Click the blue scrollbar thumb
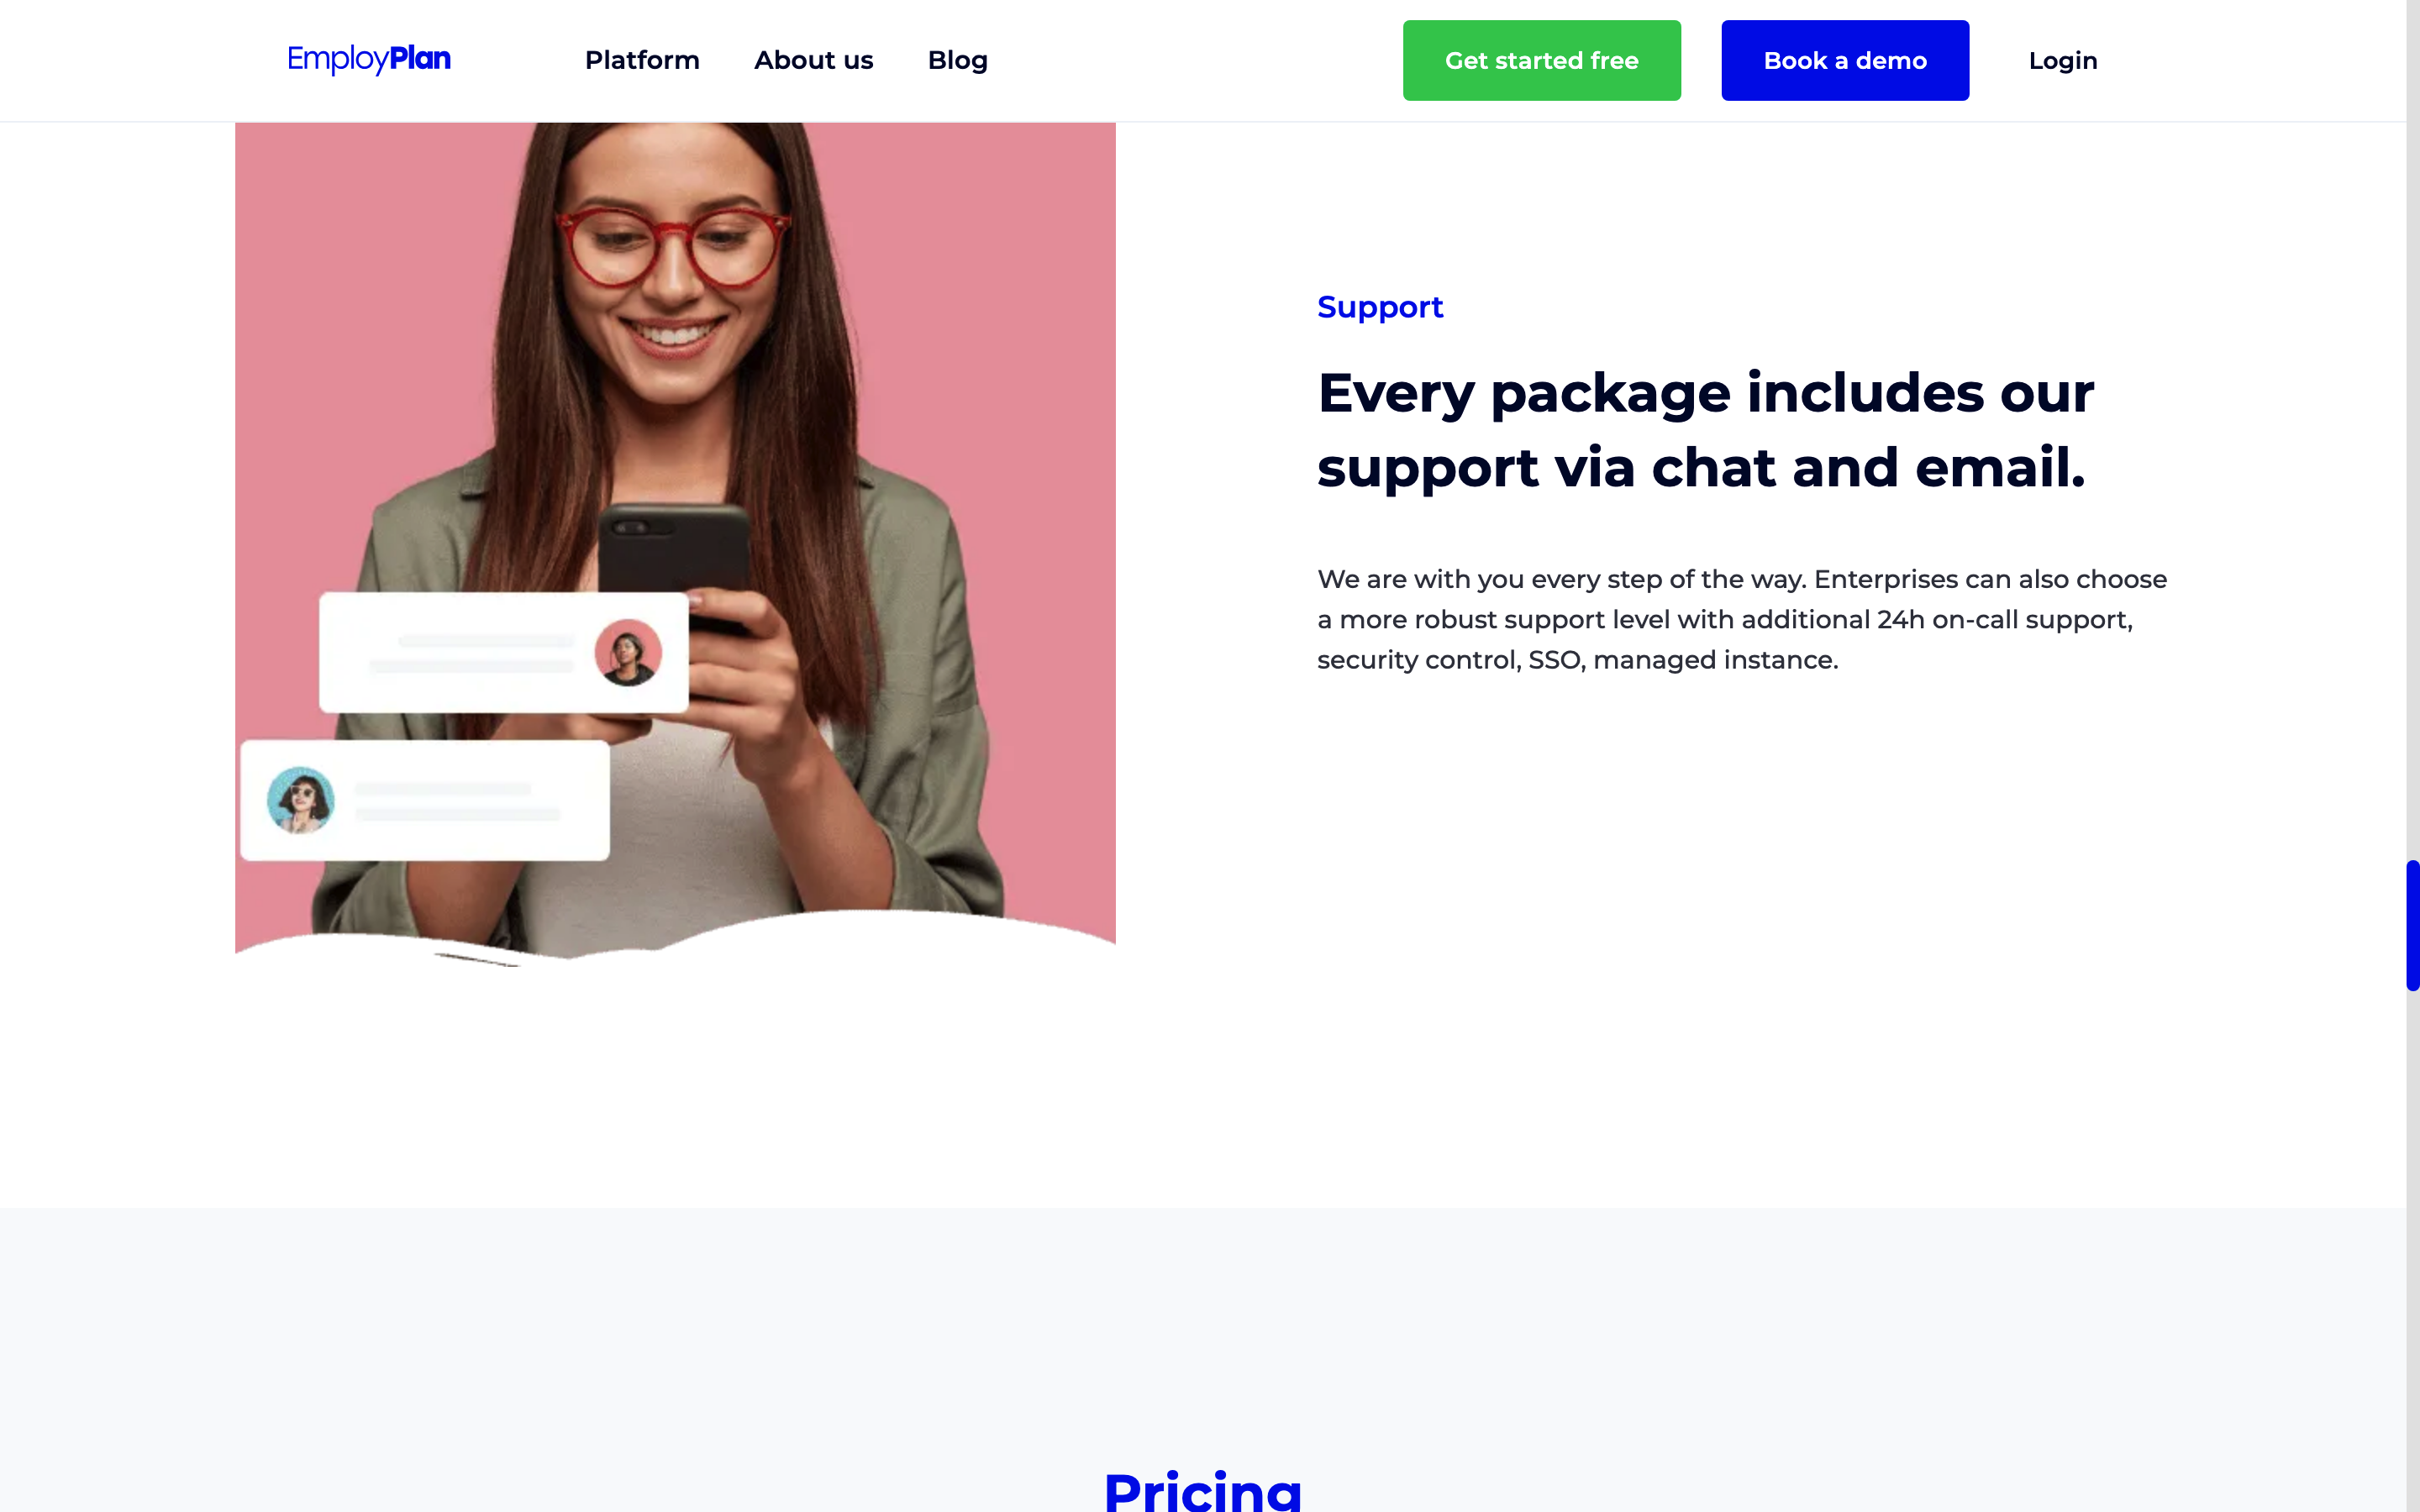 [2413, 925]
